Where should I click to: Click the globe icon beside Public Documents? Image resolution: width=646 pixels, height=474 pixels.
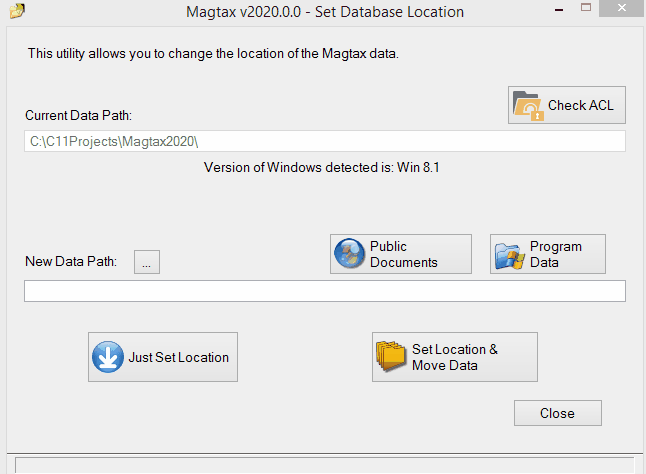point(349,253)
